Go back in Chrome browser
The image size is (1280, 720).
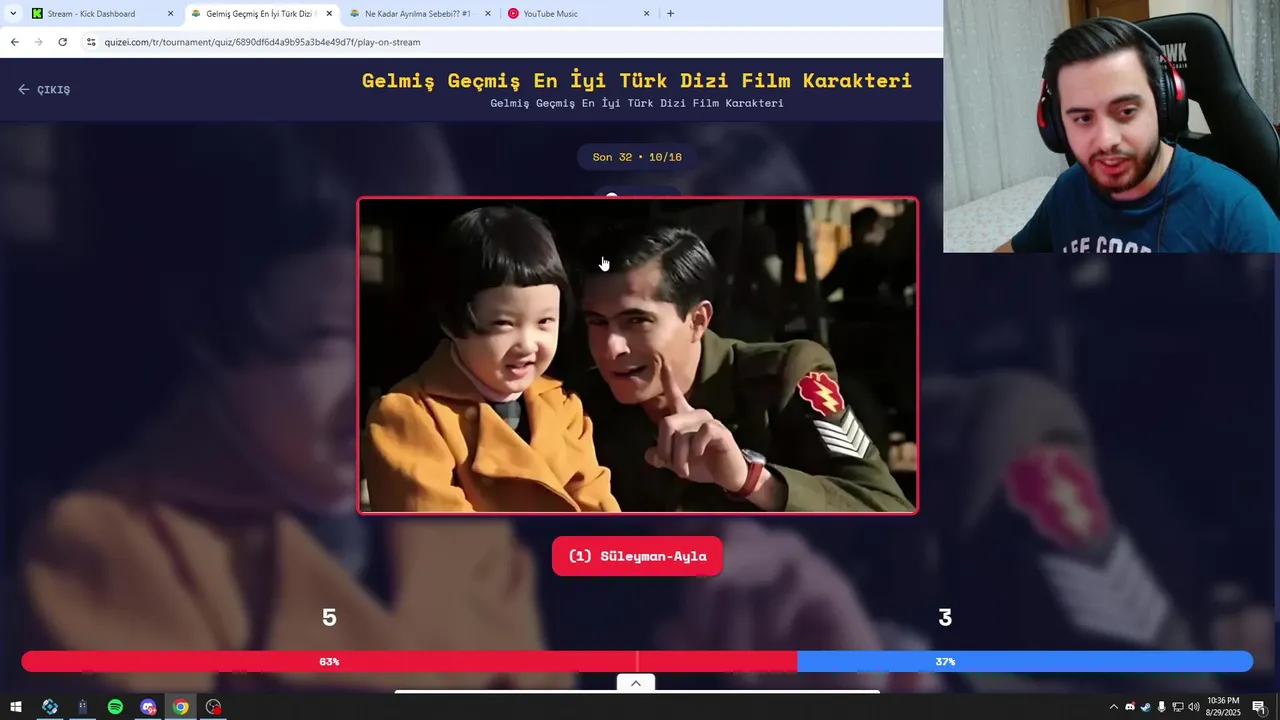14,42
